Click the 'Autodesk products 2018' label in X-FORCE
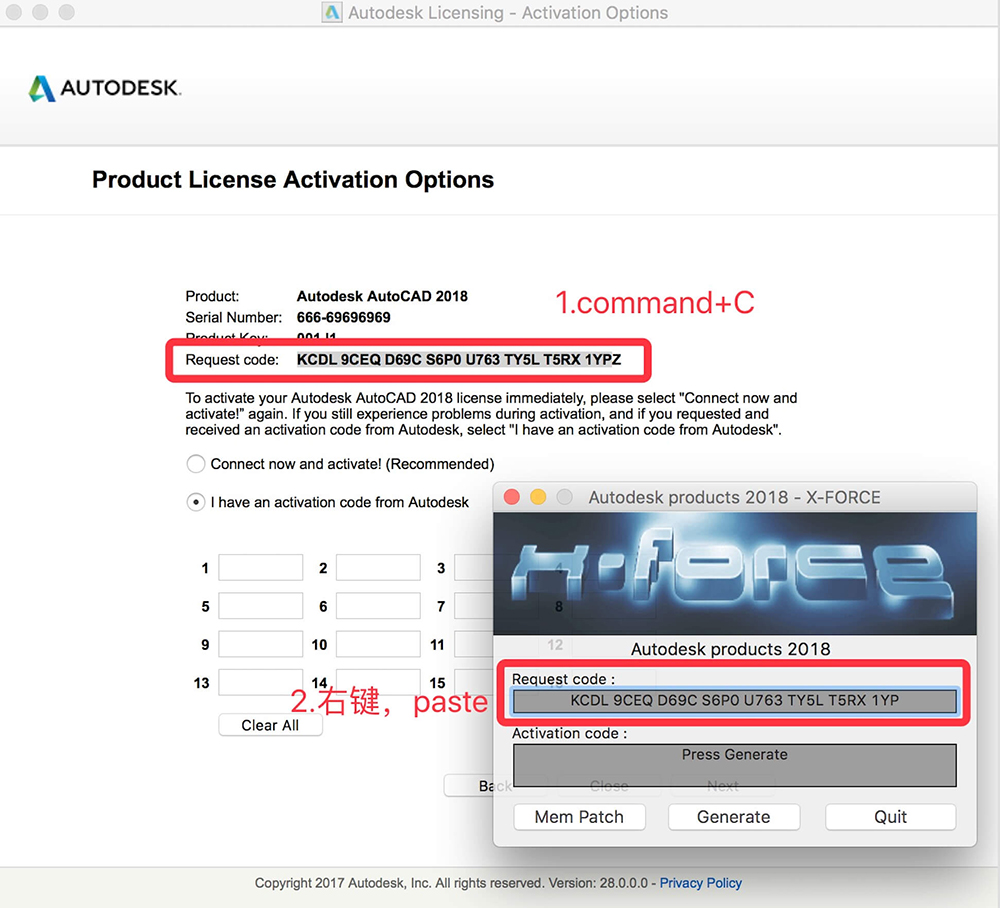The image size is (1000, 908). 731,649
